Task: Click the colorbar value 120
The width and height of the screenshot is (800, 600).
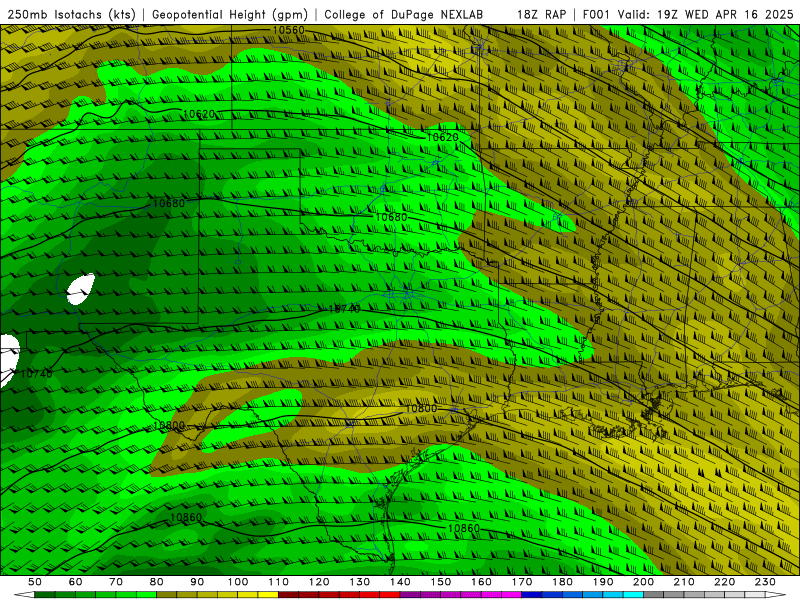Action: (319, 582)
